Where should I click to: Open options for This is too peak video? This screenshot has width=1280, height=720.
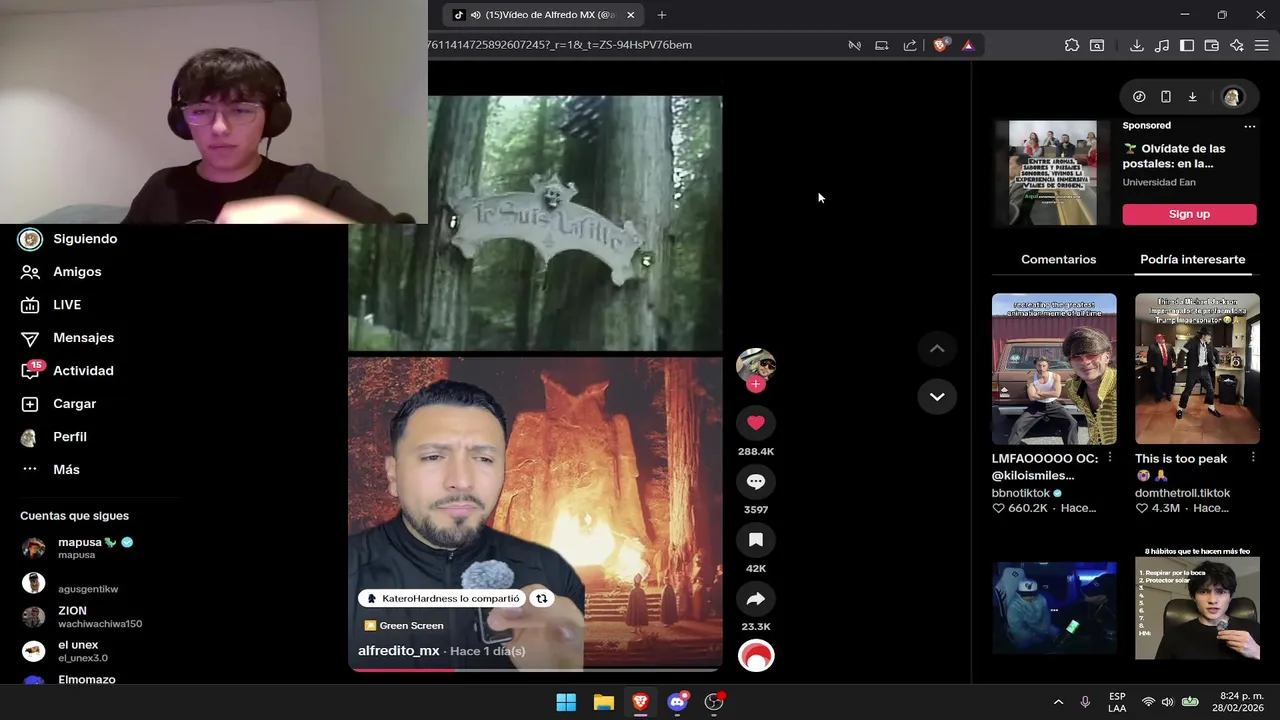pos(1253,458)
